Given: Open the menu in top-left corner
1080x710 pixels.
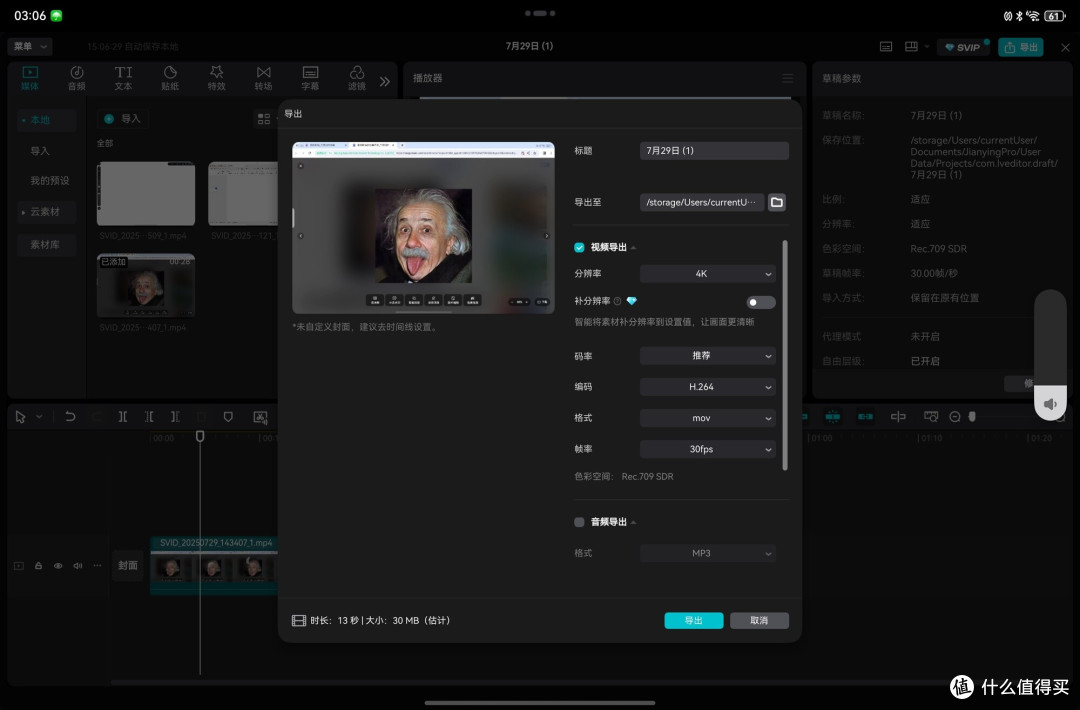Looking at the screenshot, I should click(30, 46).
